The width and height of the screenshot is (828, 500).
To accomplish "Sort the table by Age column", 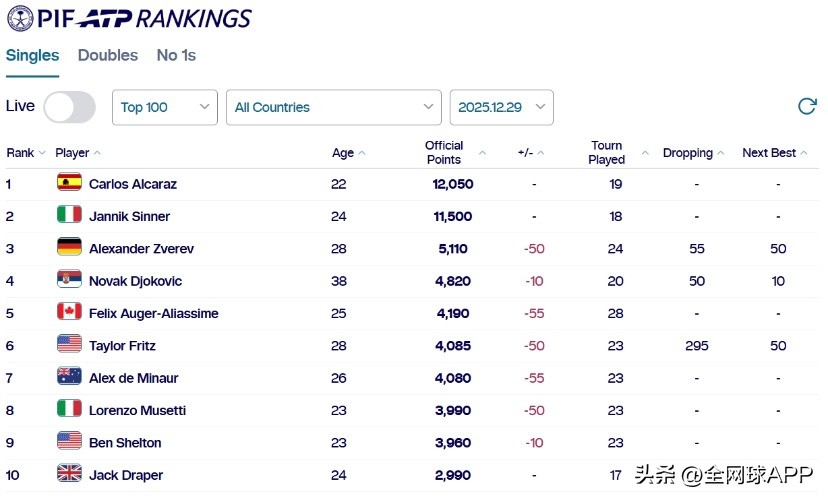I will [x=343, y=153].
